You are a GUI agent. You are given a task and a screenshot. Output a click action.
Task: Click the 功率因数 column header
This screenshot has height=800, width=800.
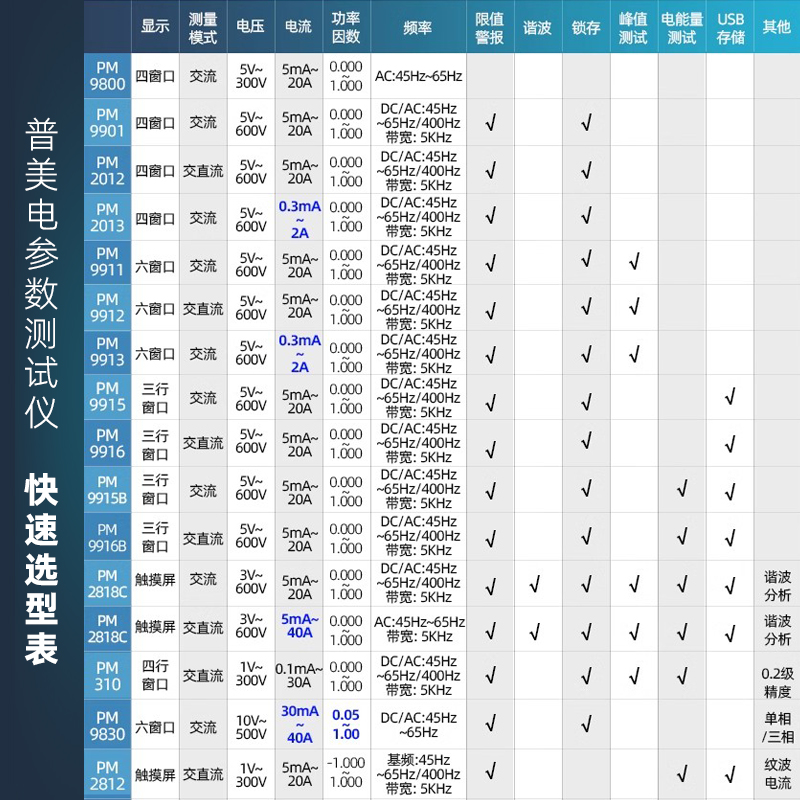(346, 26)
